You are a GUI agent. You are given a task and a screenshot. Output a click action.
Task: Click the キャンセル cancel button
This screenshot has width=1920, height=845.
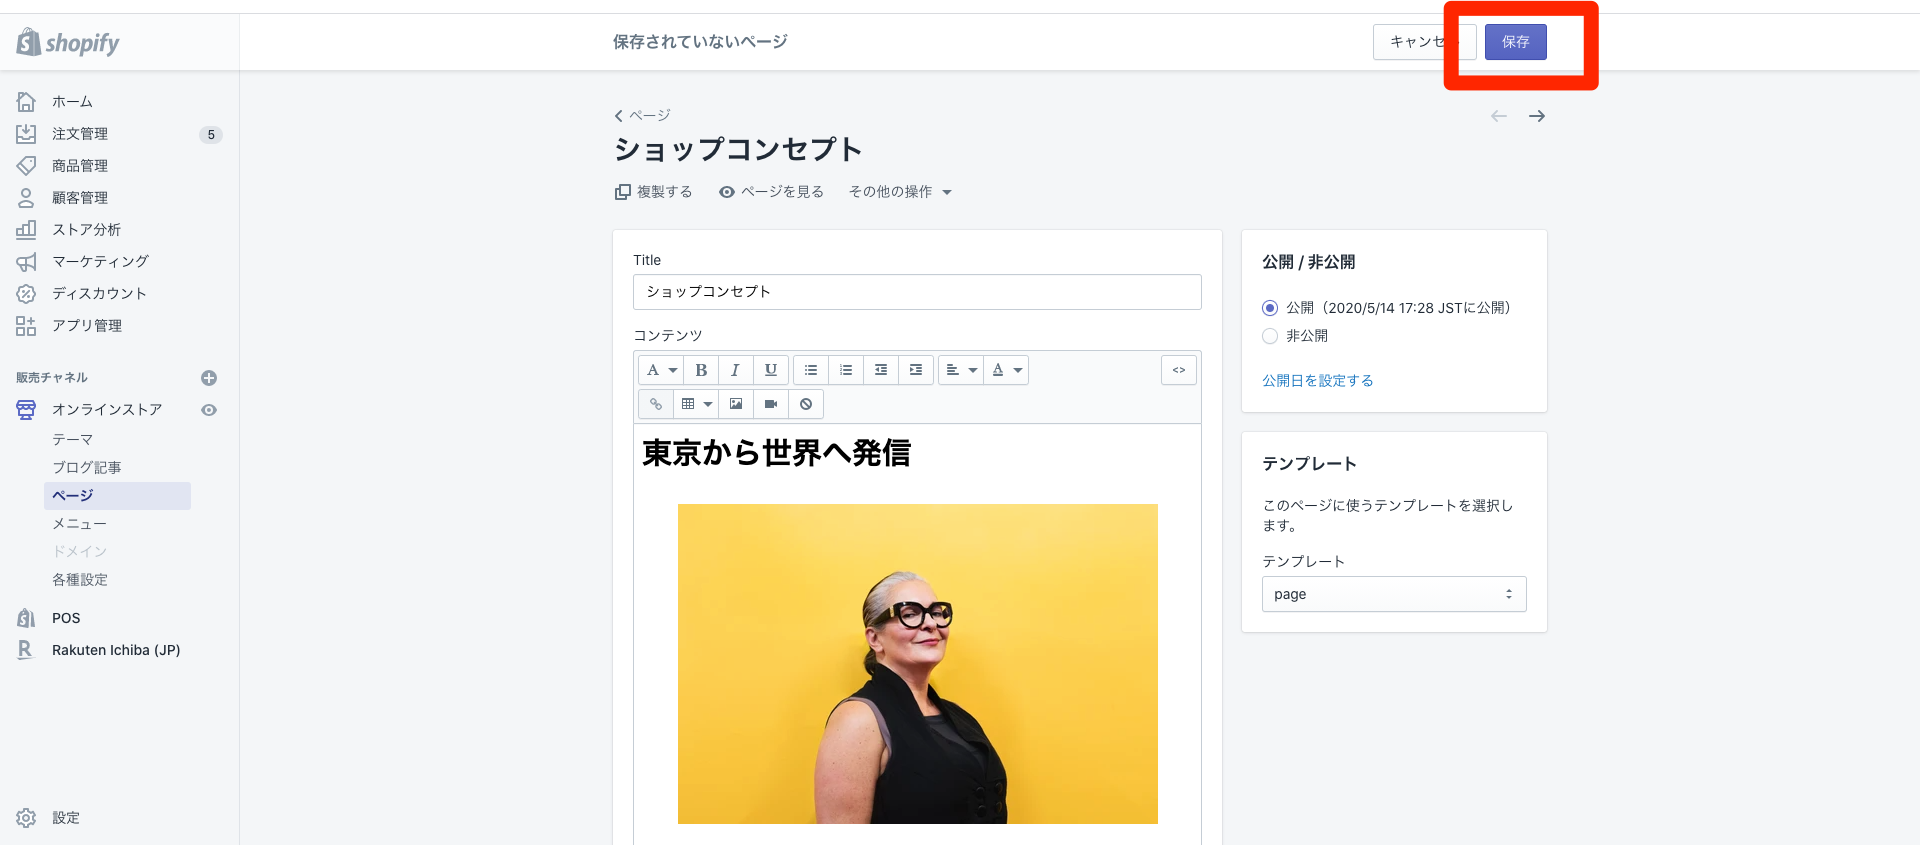point(1424,42)
